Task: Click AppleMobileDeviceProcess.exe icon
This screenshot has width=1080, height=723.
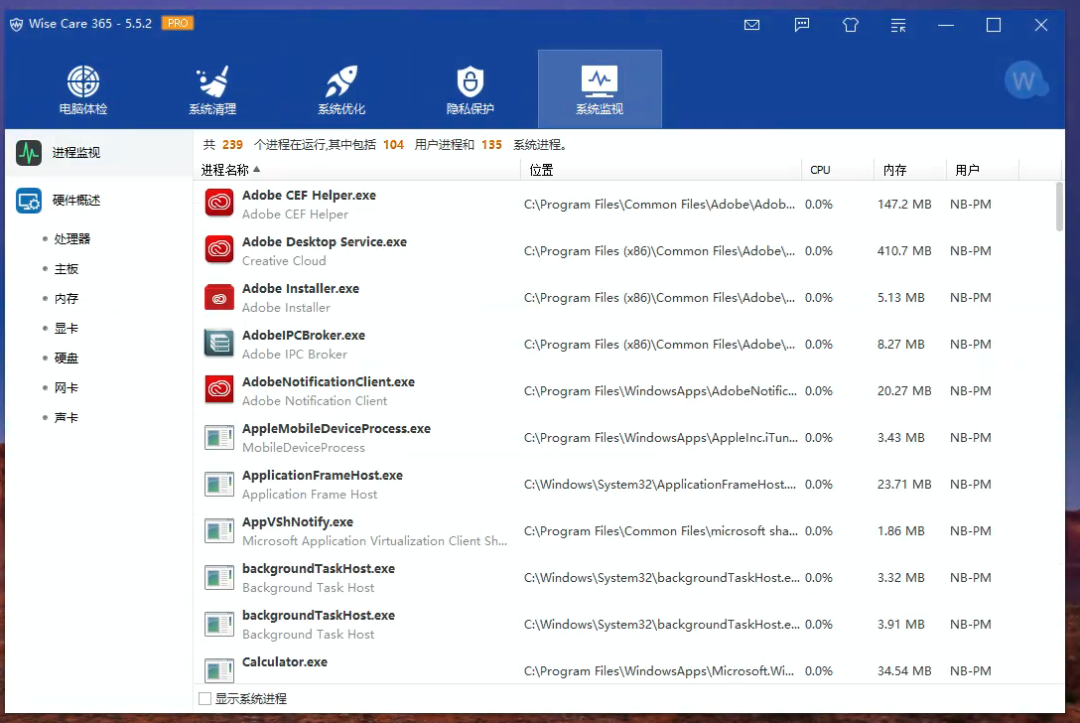Action: coord(219,437)
